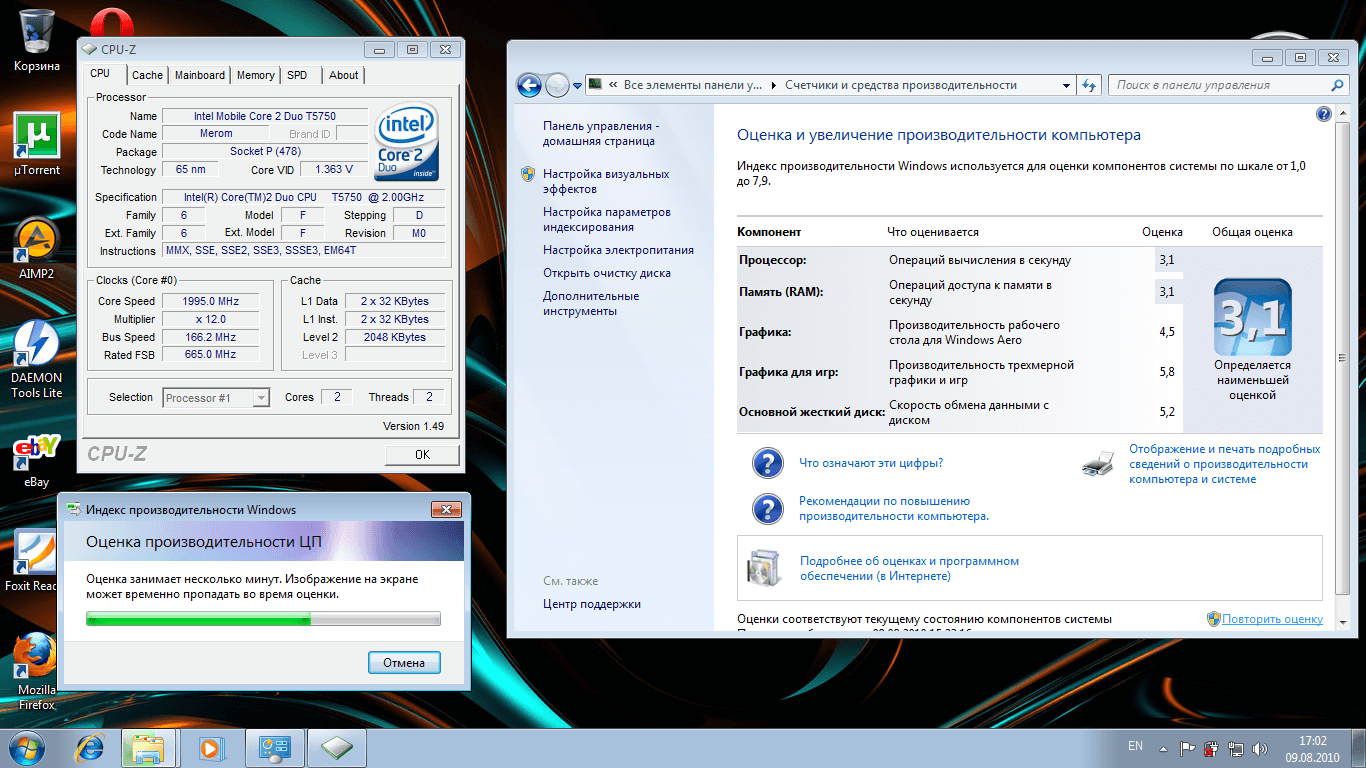Open DAEMON Tools Lite shortcut
1366x768 pixels.
pos(37,344)
